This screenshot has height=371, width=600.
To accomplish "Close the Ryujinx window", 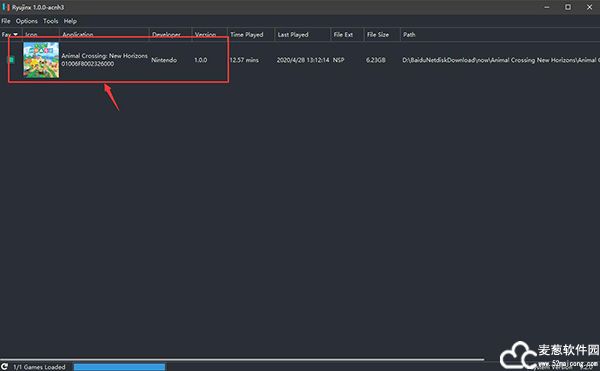I will click(589, 7).
